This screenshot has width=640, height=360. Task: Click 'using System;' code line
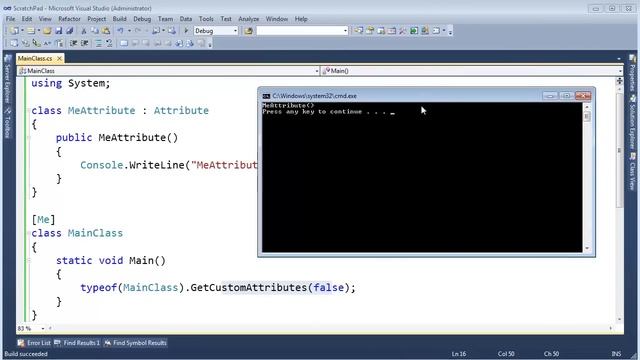point(71,83)
